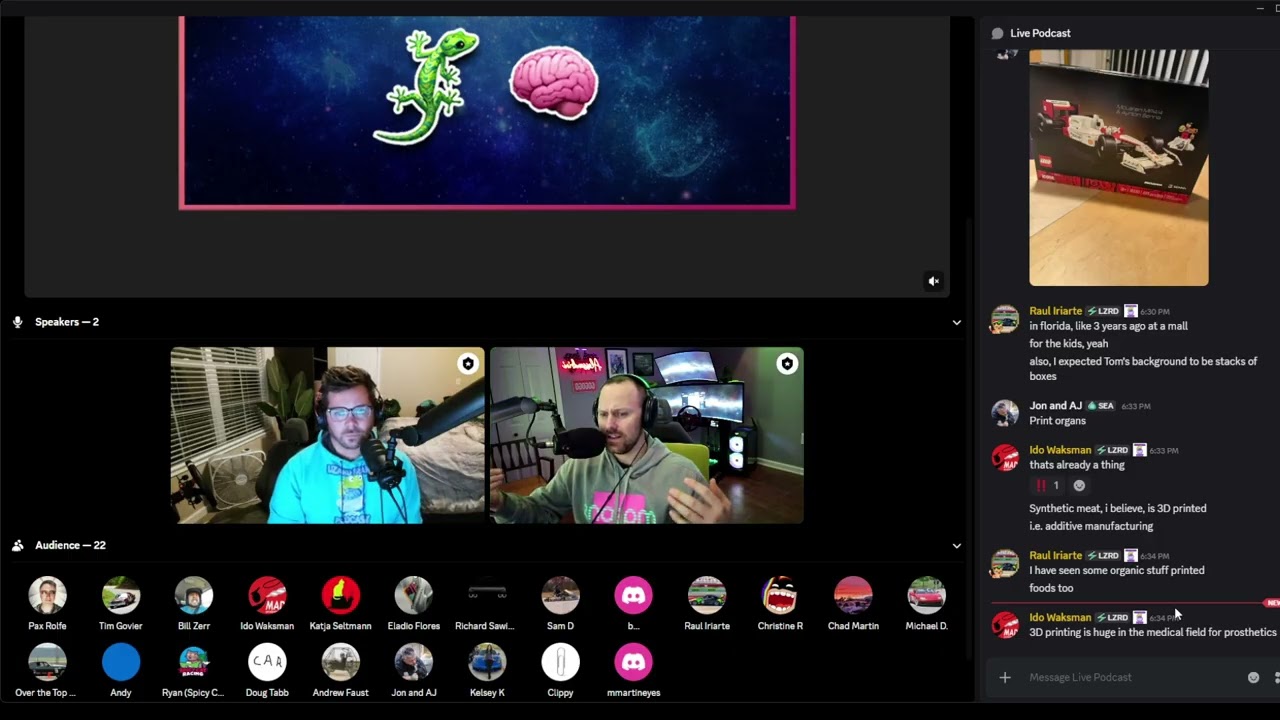Click the LZRD tag on Raul's 6:30 PM message
The height and width of the screenshot is (720, 1280).
1103,311
